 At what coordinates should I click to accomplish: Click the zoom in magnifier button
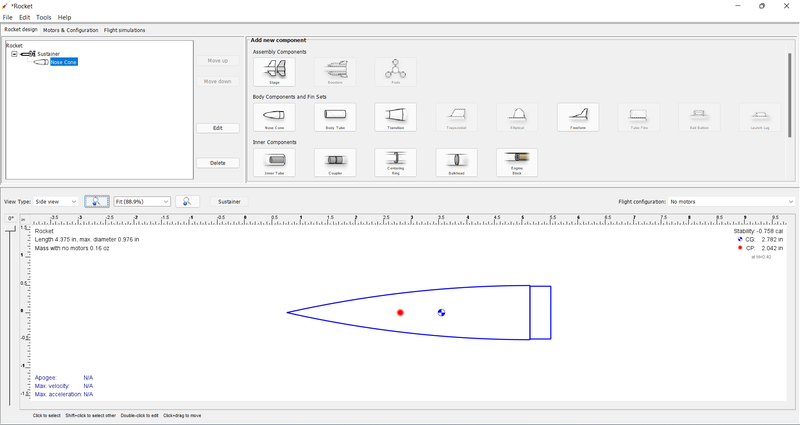click(x=187, y=202)
